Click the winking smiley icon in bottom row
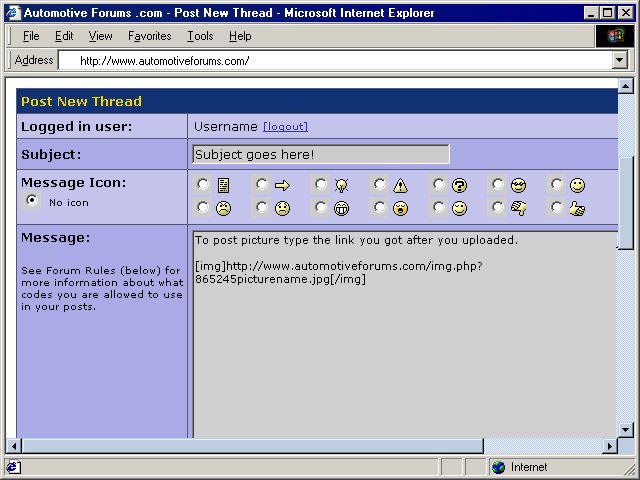The height and width of the screenshot is (480, 640). 459,209
